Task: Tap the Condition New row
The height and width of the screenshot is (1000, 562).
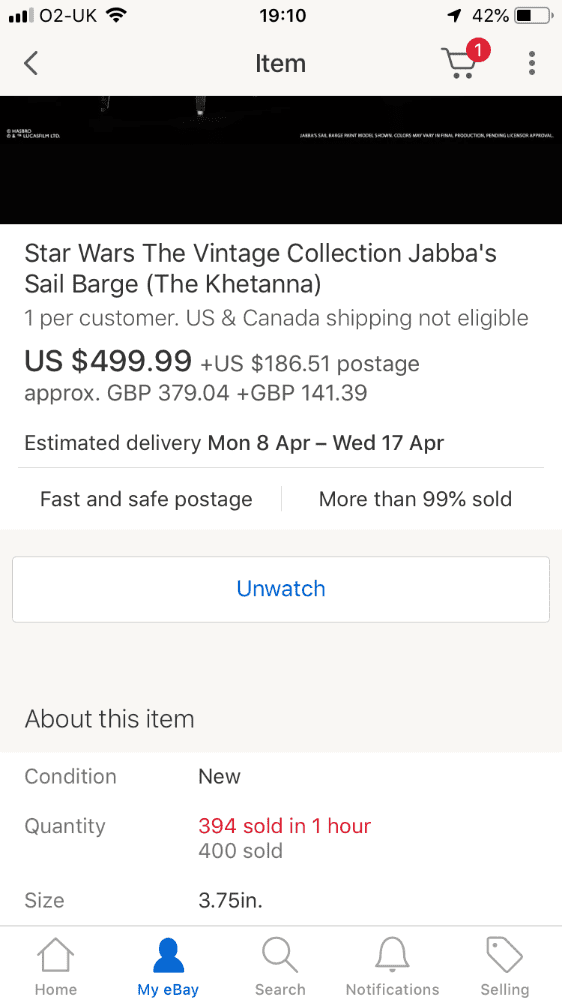Action: click(x=281, y=776)
